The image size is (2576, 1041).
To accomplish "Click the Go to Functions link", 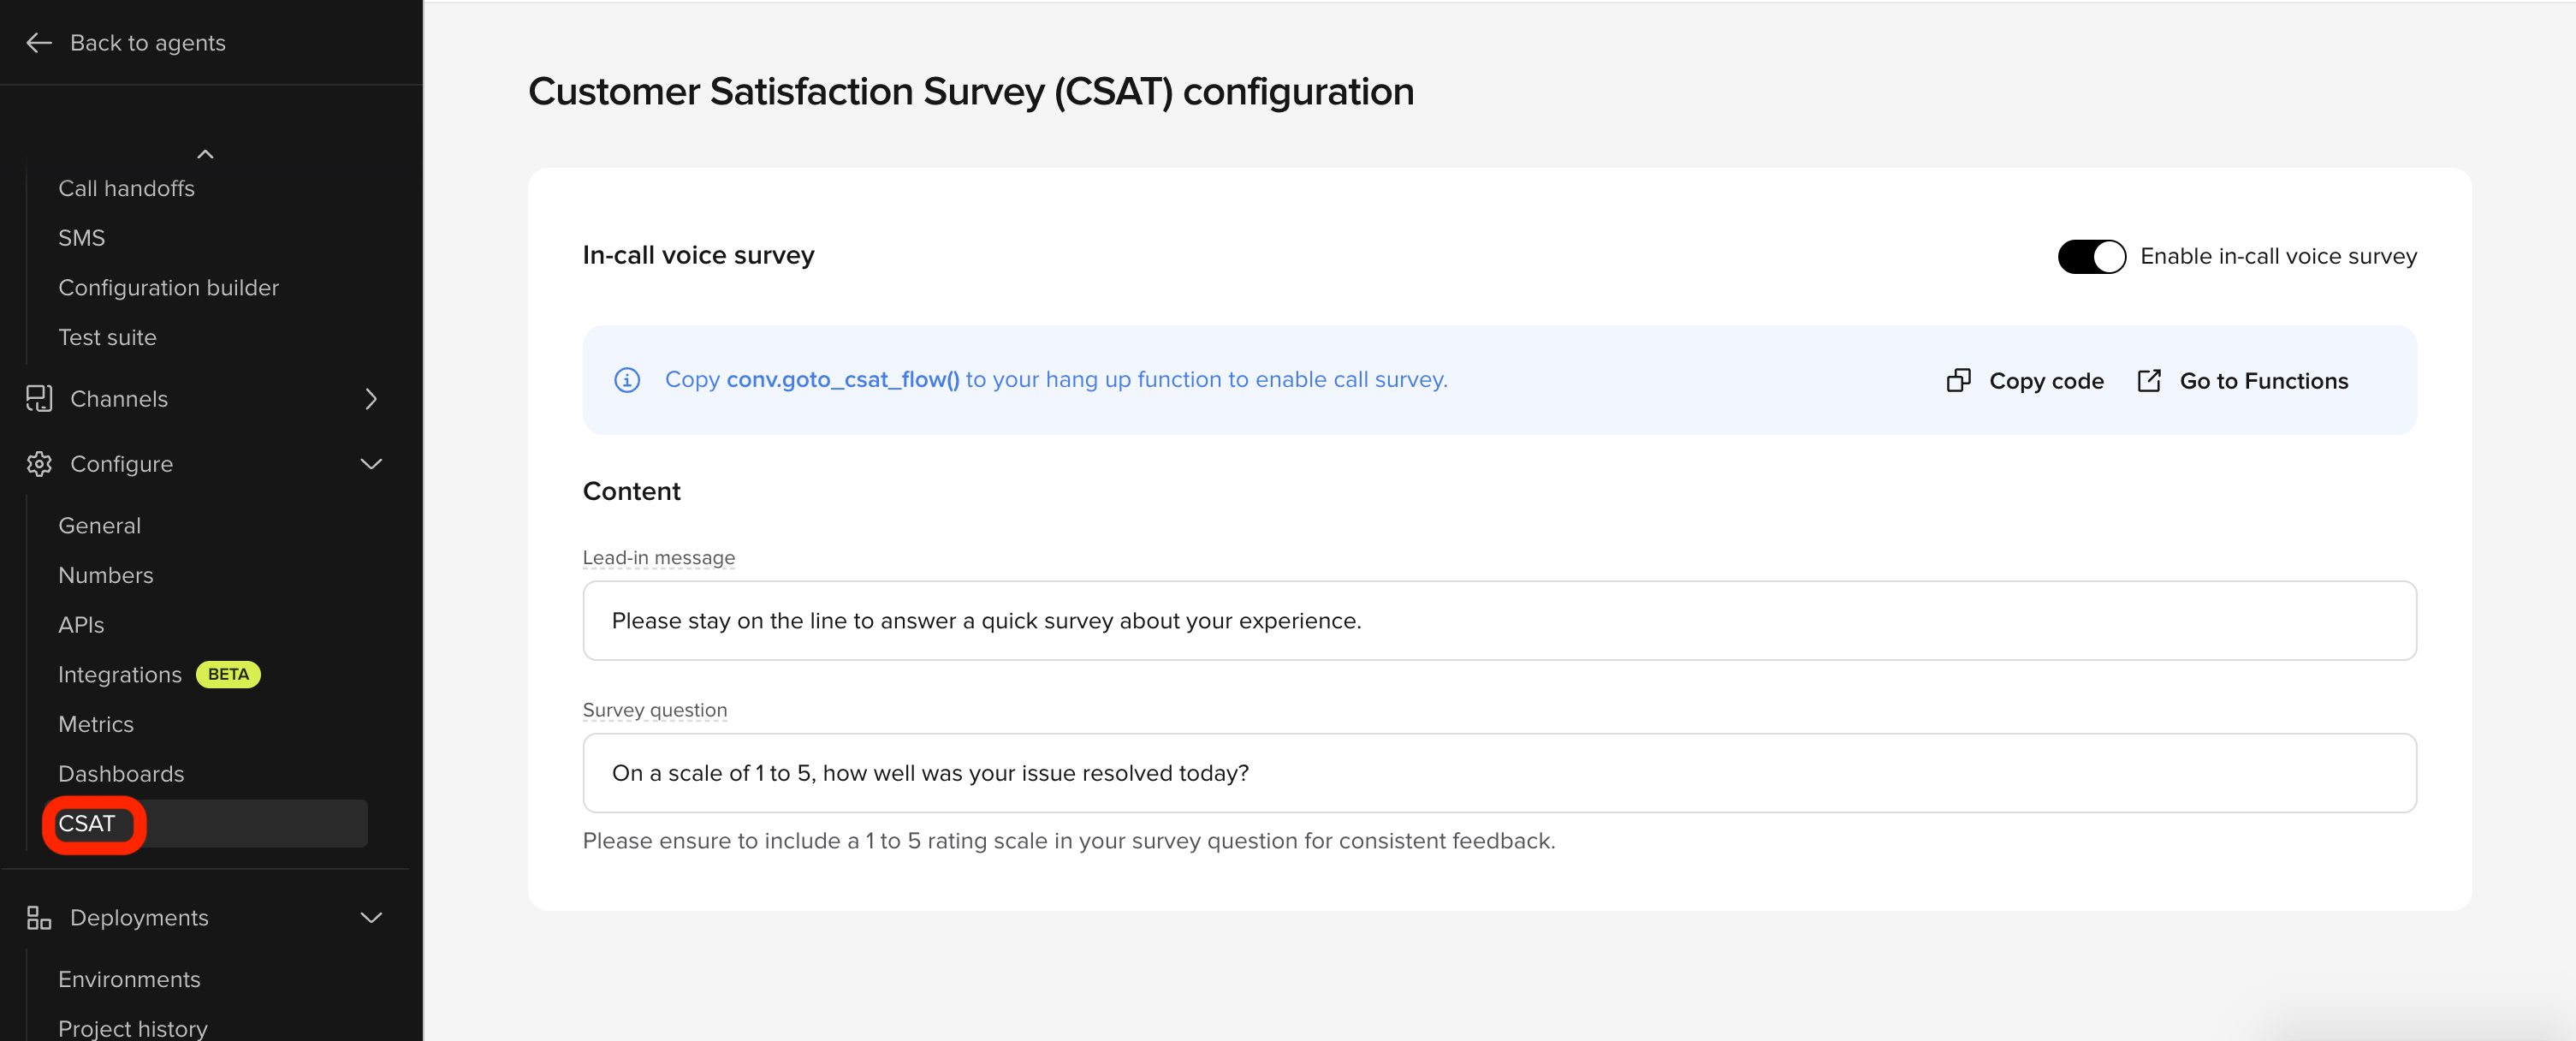I will pyautogui.click(x=2243, y=381).
